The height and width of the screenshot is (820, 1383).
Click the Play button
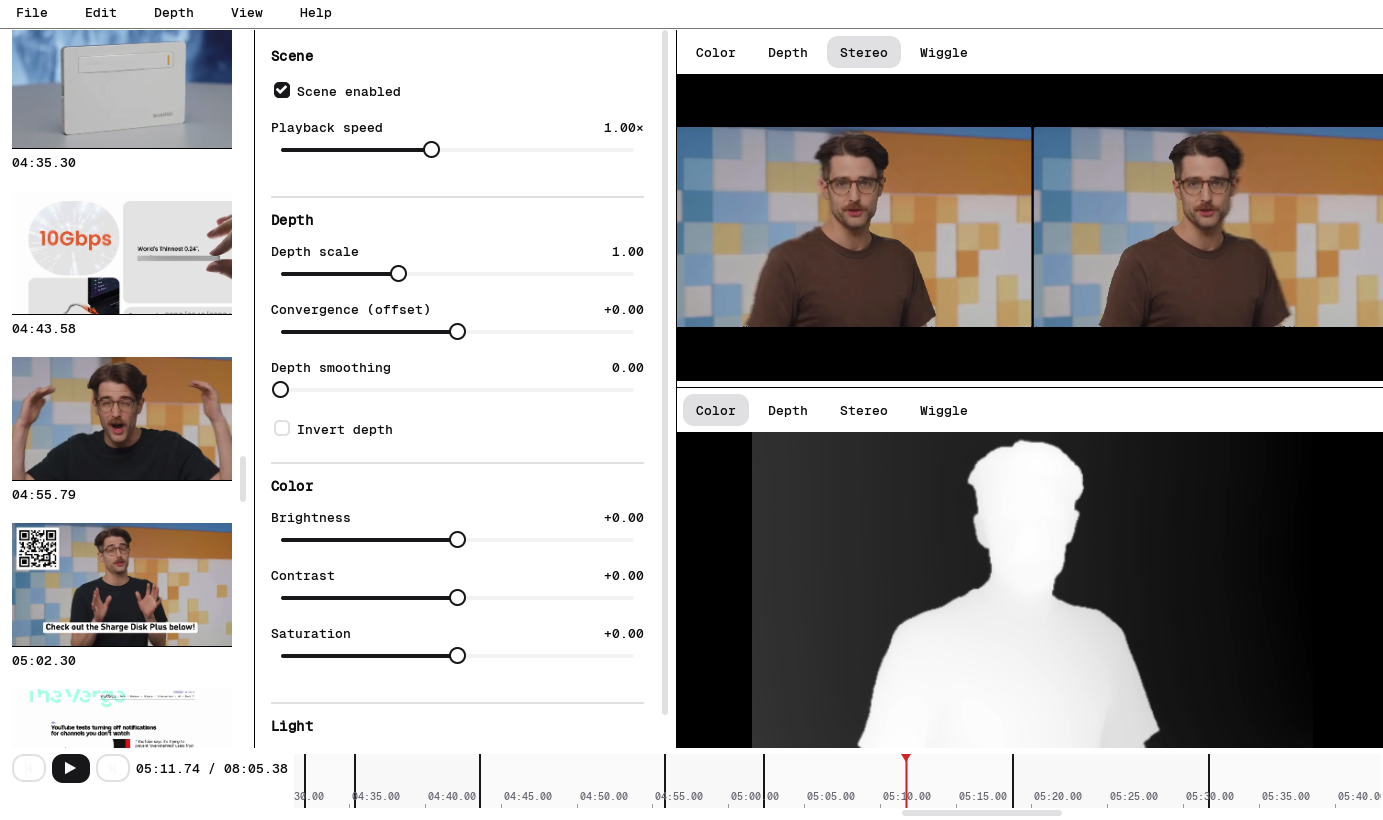[x=70, y=768]
